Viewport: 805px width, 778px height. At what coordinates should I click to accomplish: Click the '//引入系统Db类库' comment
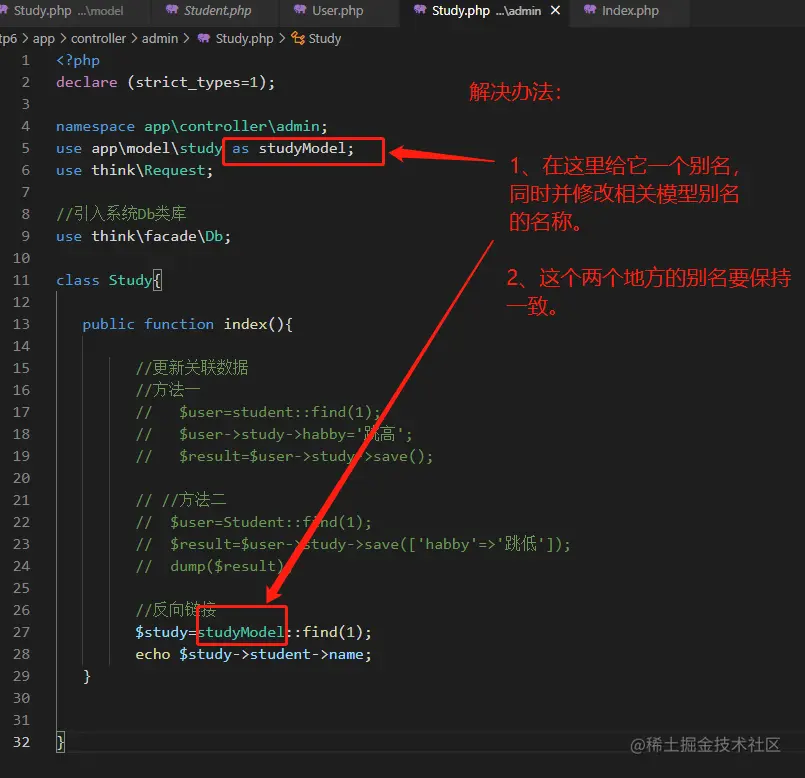[x=121, y=214]
